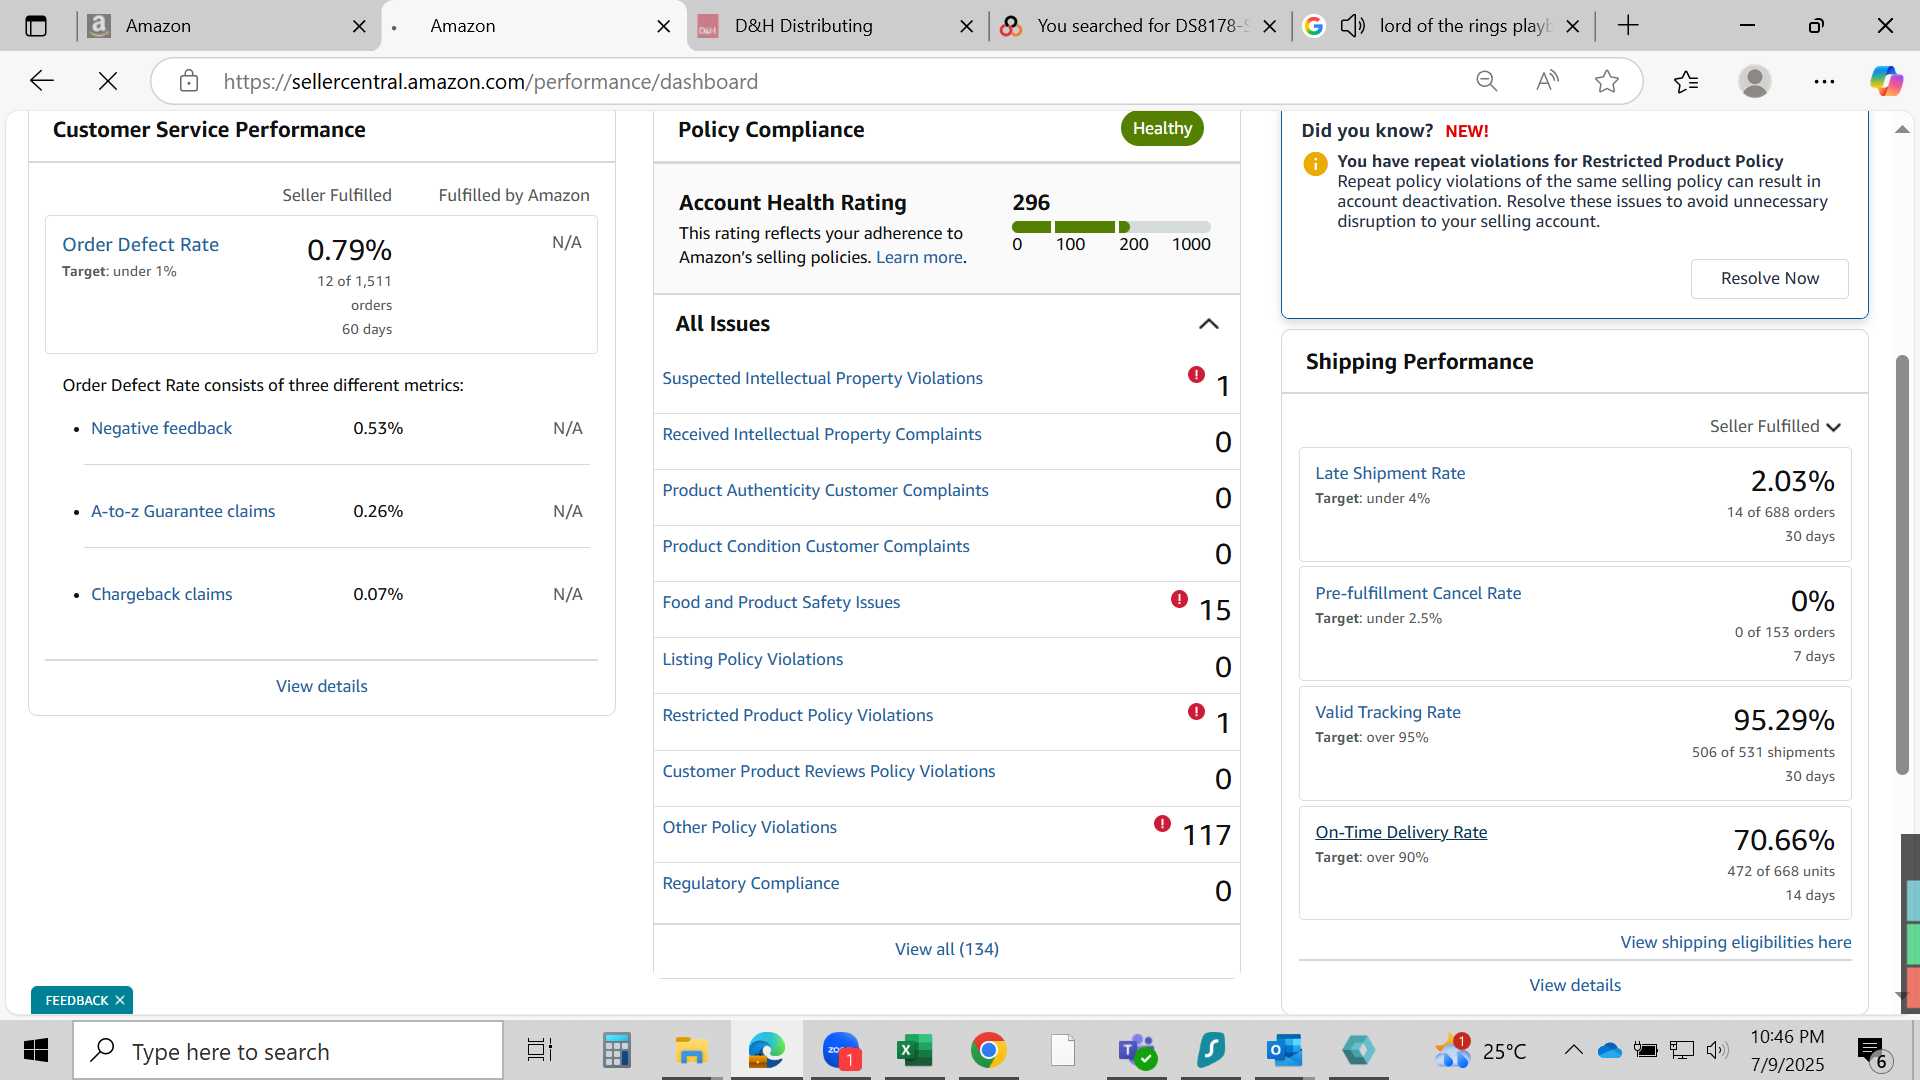
Task: Open Settings and more ellipsis
Action: click(x=1824, y=81)
